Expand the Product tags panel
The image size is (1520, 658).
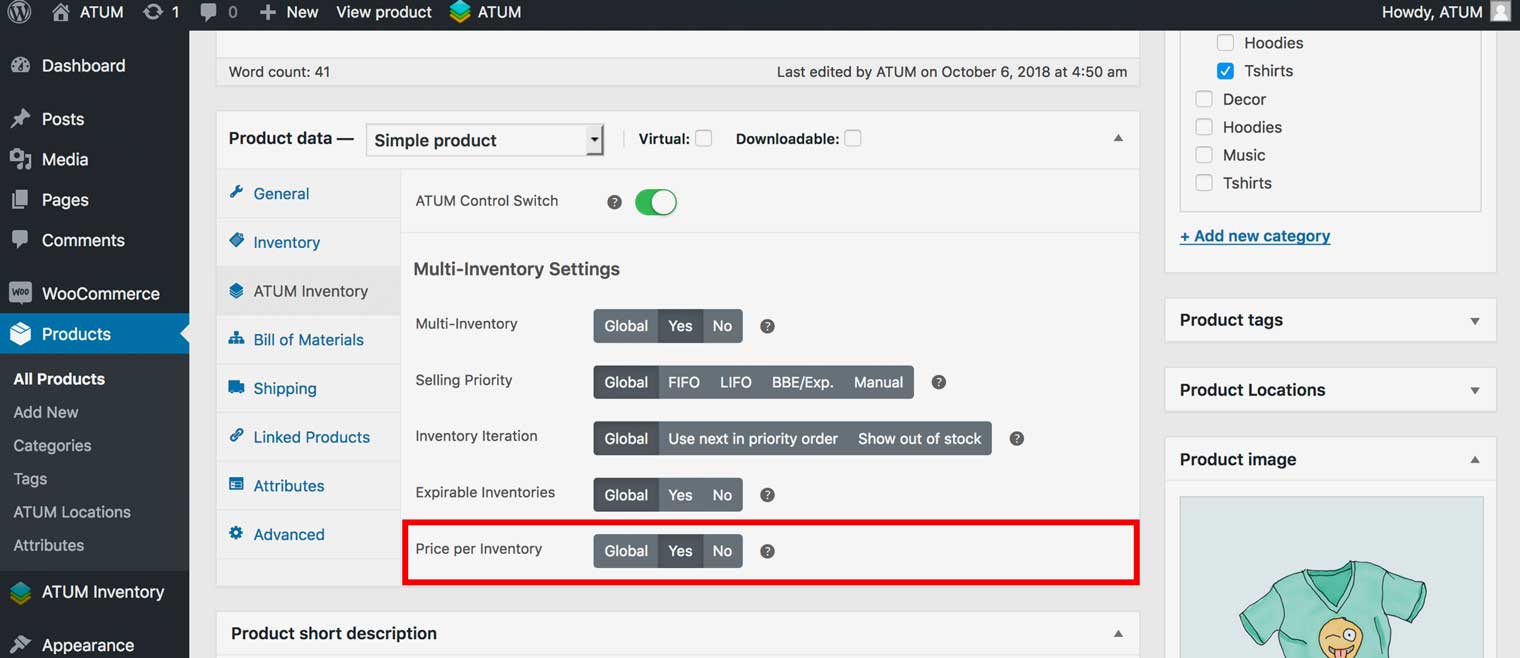[x=1474, y=321]
